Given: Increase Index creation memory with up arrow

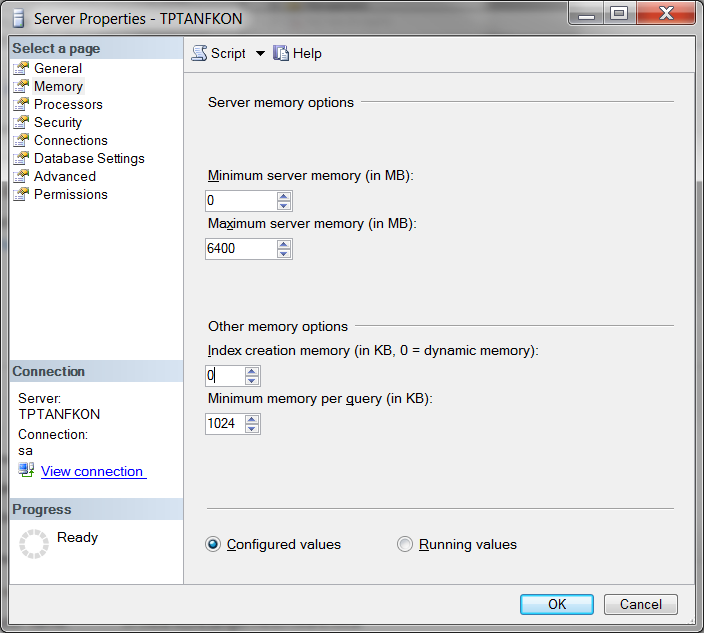Looking at the screenshot, I should [x=252, y=371].
